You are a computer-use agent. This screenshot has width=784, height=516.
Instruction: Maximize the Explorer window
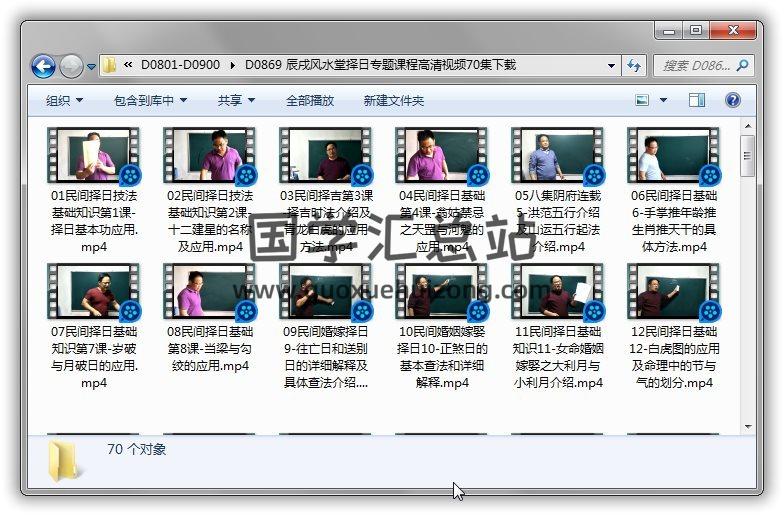696,30
